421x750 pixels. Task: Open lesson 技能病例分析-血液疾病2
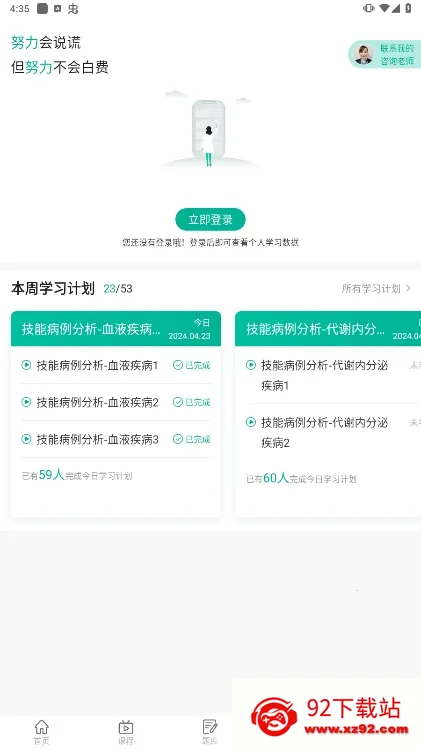(x=98, y=402)
